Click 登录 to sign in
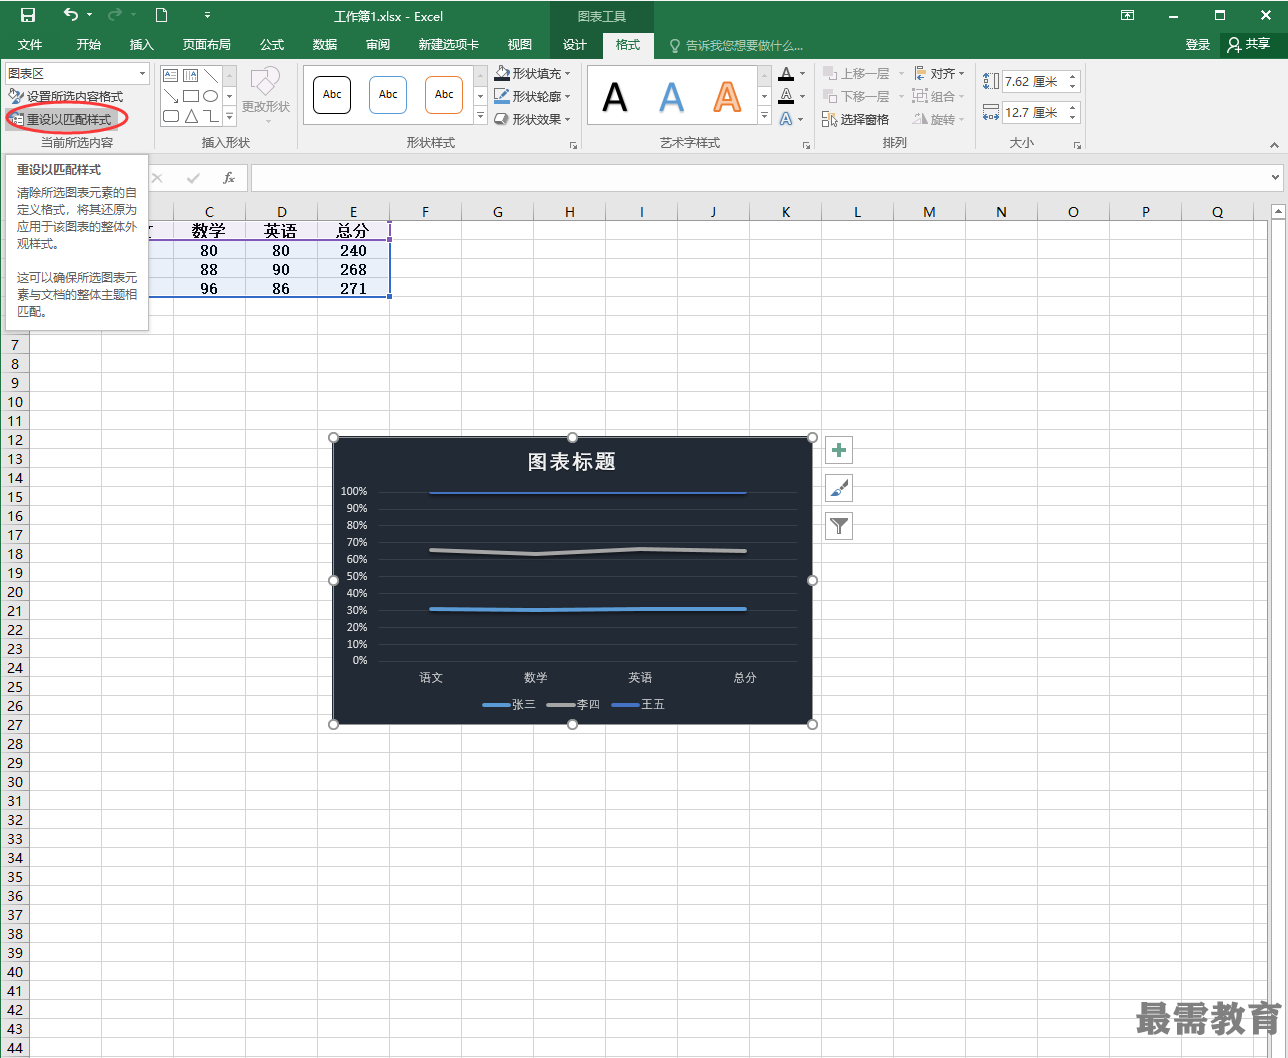The width and height of the screenshot is (1288, 1058). pyautogui.click(x=1198, y=45)
